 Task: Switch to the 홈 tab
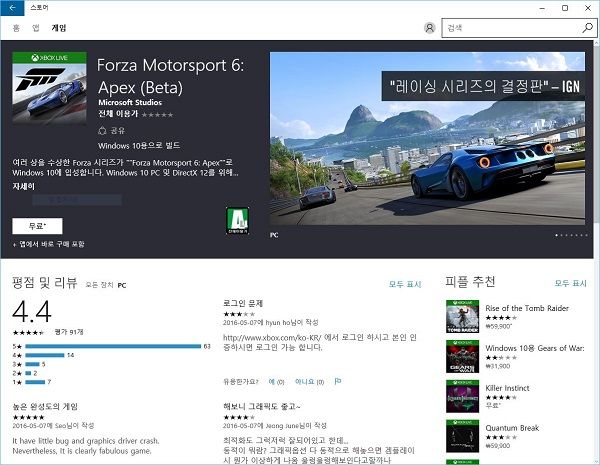tap(16, 28)
